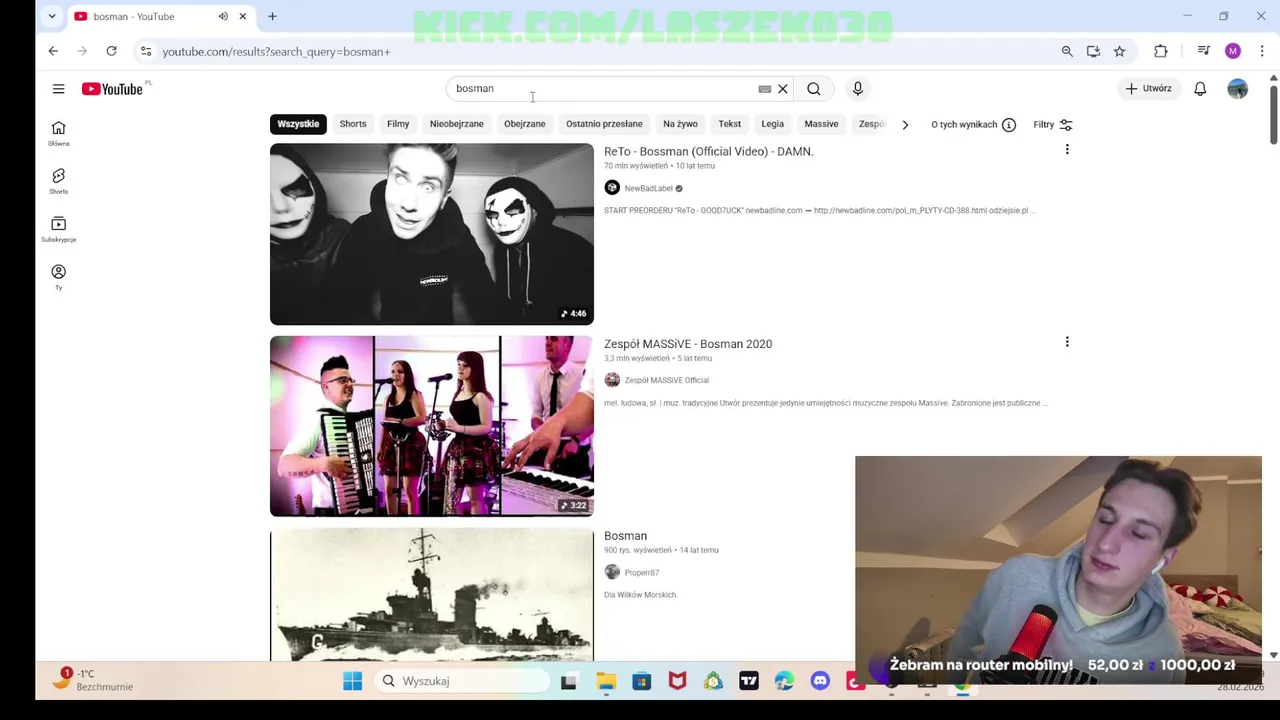Open the Windows Start menu

352,681
